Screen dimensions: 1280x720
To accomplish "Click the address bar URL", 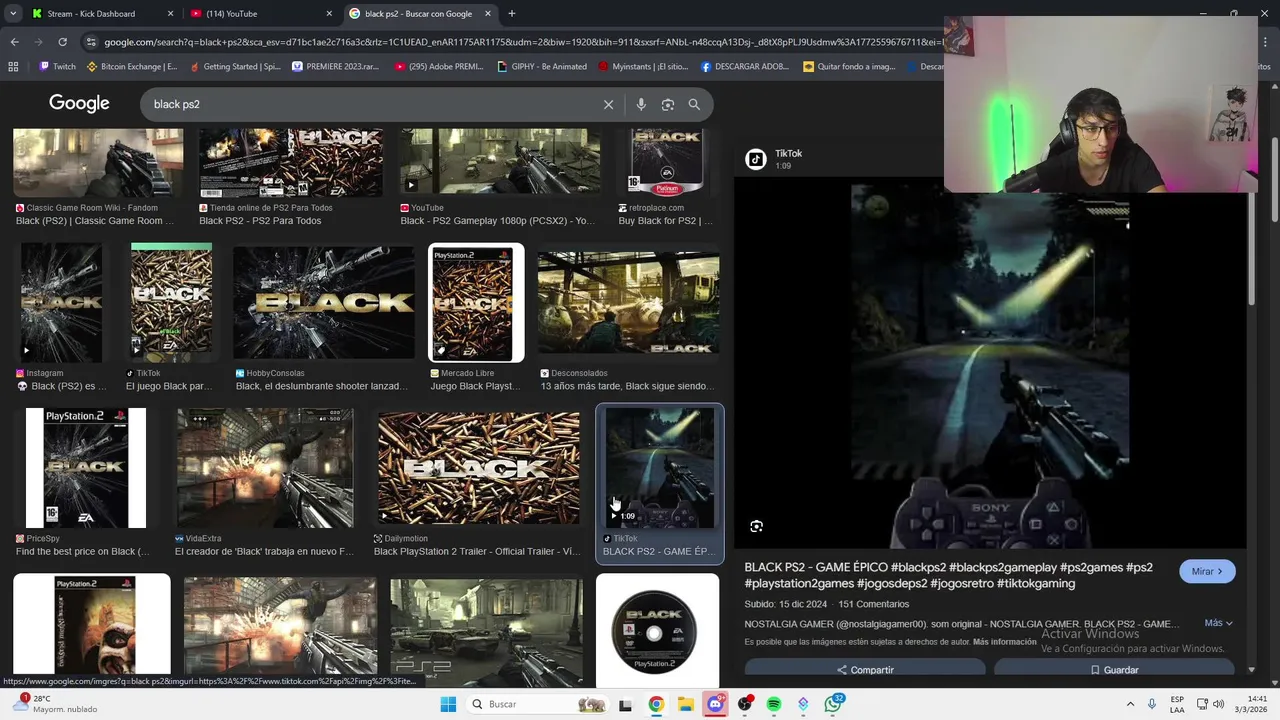I will [520, 42].
